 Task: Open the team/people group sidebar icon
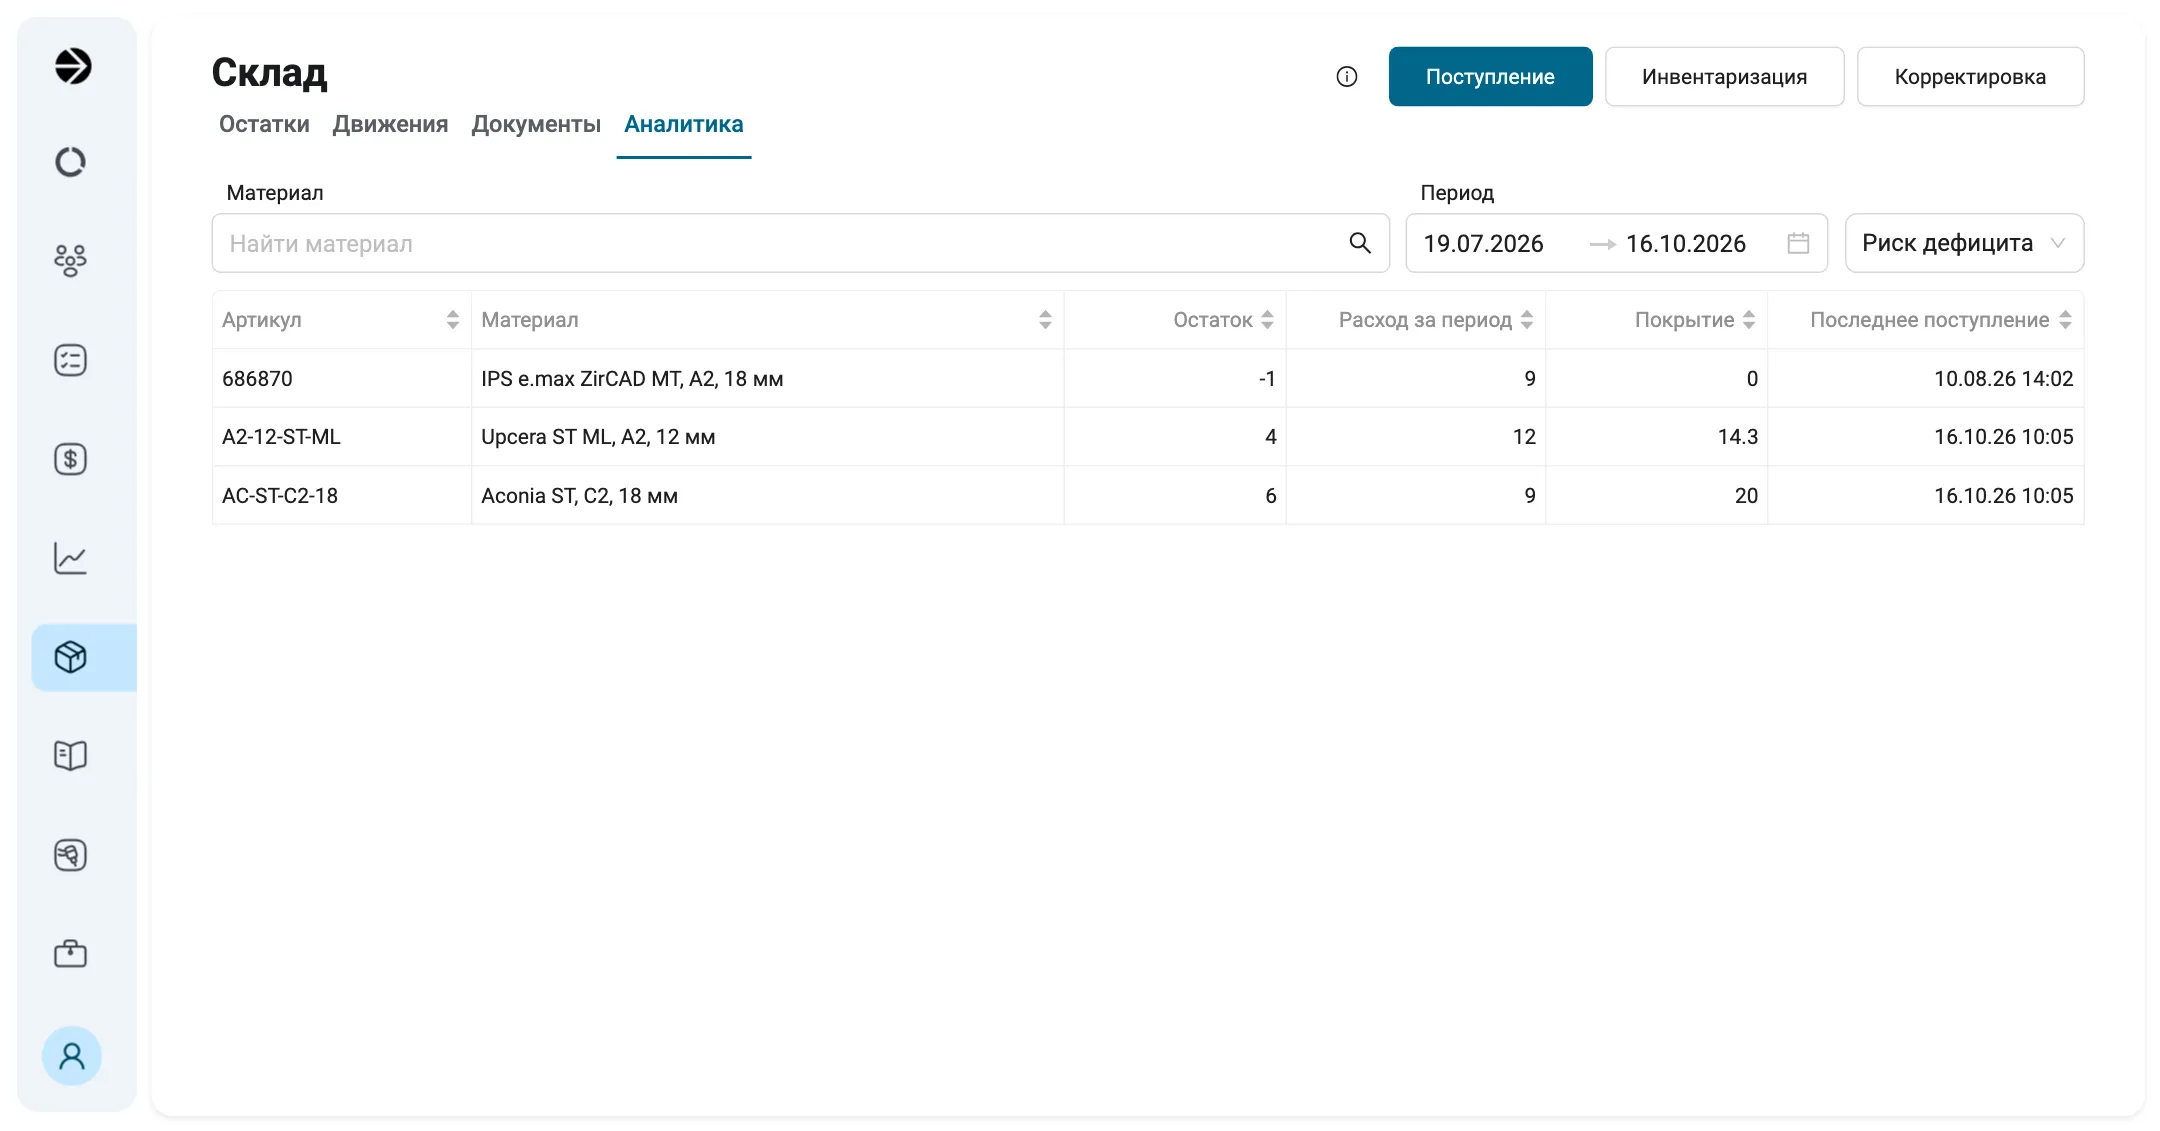70,260
